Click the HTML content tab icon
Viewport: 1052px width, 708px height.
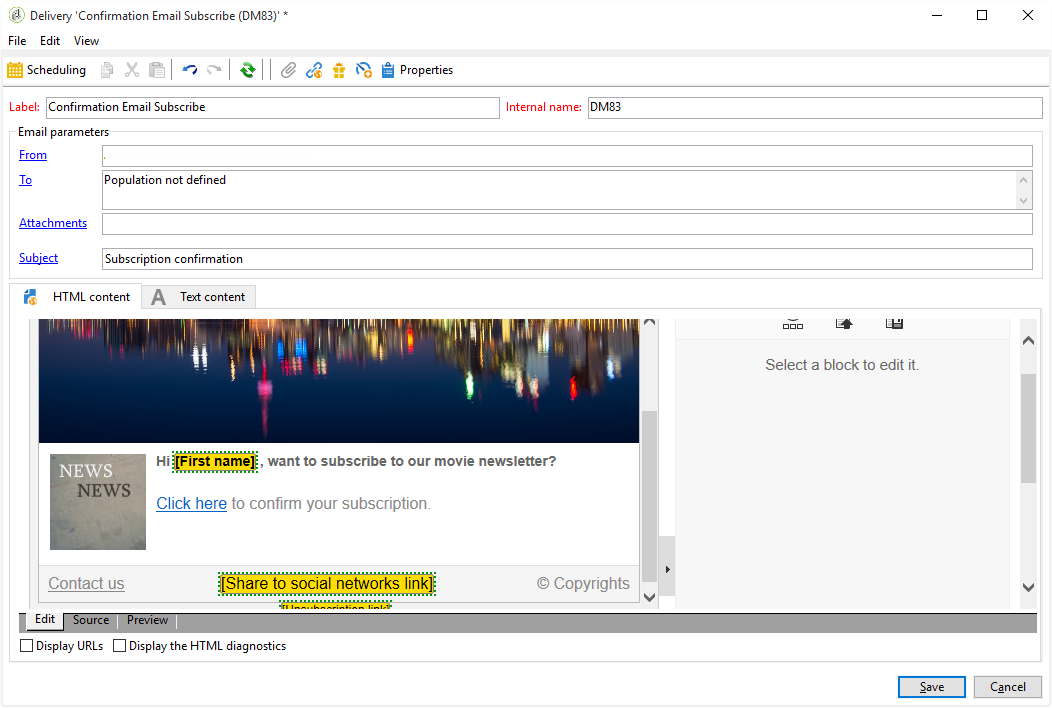click(30, 297)
